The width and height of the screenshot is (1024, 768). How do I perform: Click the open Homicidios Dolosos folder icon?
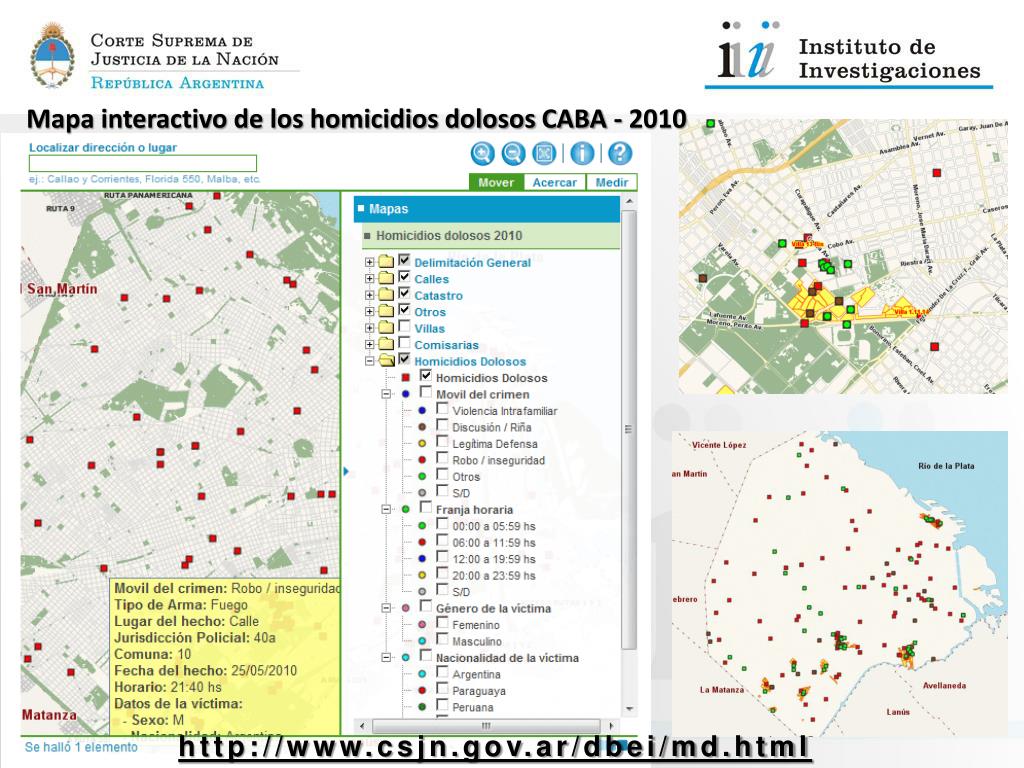point(387,360)
